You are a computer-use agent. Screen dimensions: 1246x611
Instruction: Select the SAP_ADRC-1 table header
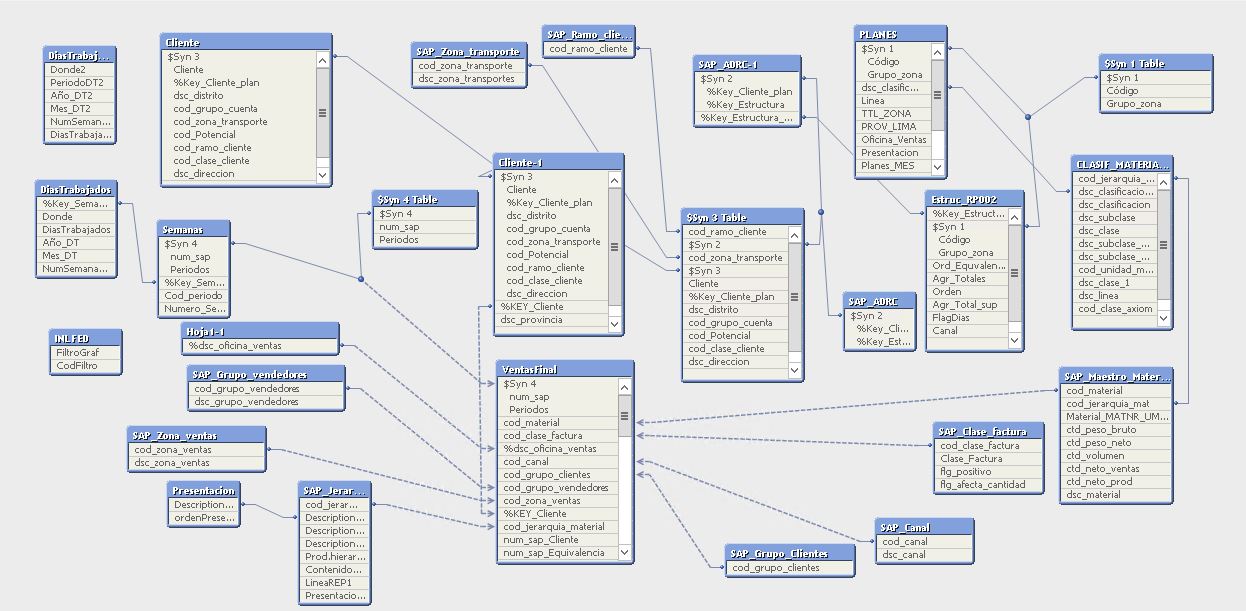coord(748,64)
